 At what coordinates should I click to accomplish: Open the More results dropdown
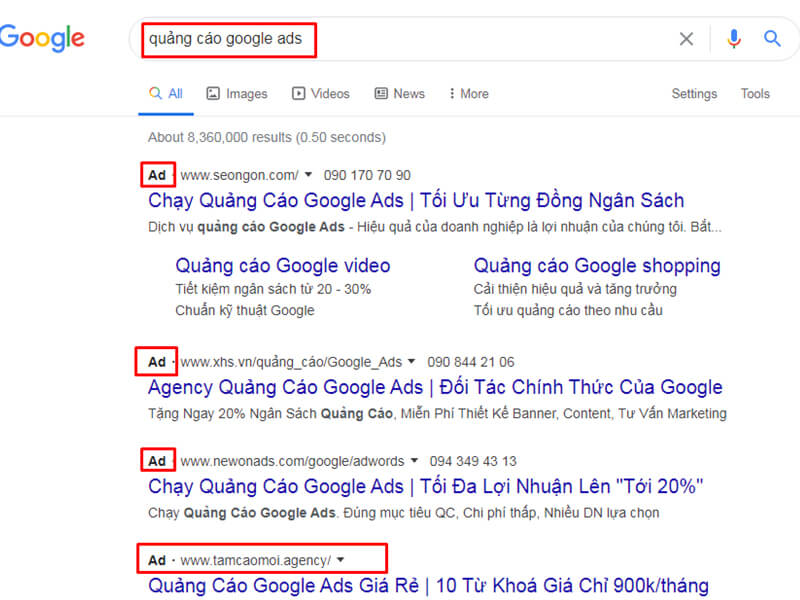tap(466, 93)
